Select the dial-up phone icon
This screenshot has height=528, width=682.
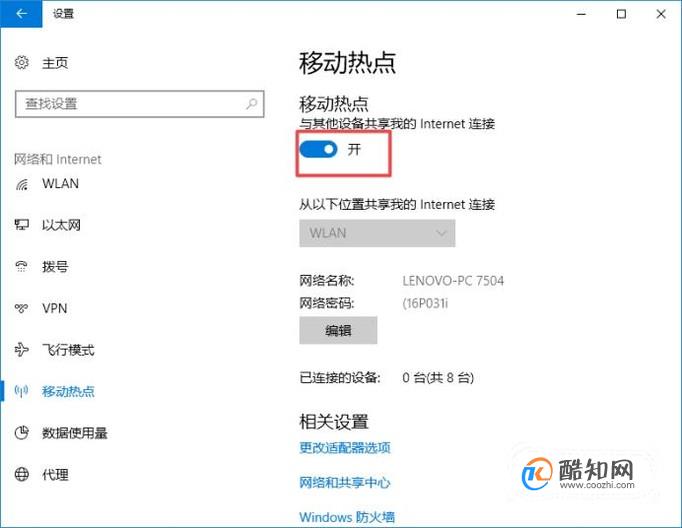click(x=22, y=266)
